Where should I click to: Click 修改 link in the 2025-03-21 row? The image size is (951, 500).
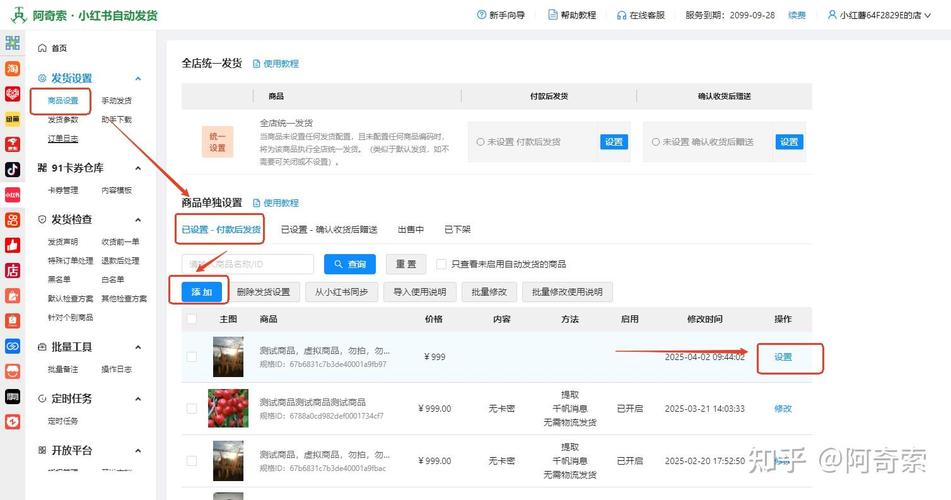(x=783, y=409)
